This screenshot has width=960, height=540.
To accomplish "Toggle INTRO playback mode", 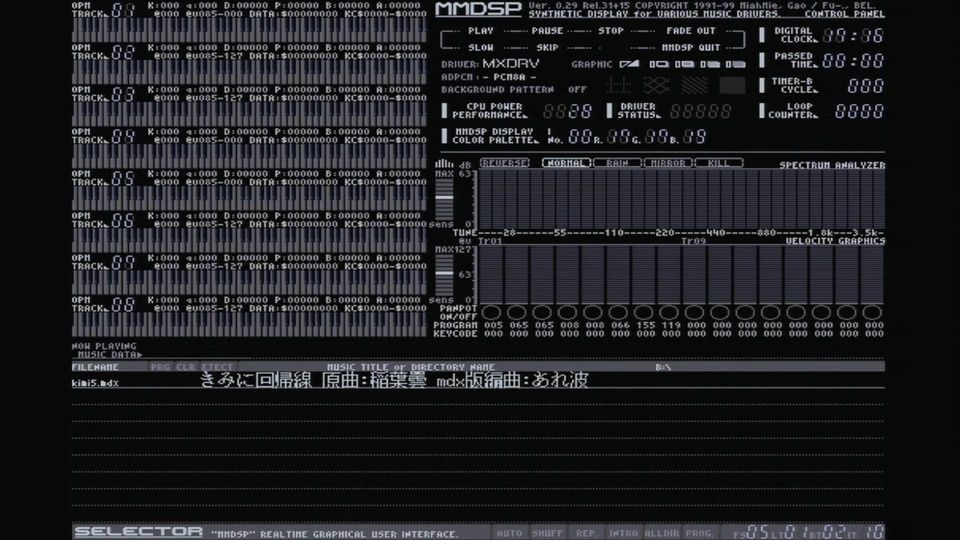I will [623, 533].
